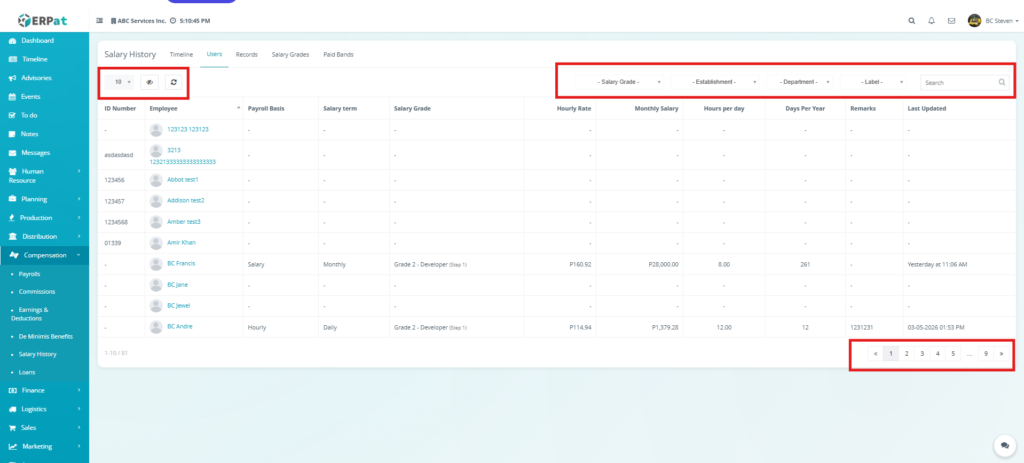This screenshot has width=1024, height=463.
Task: Switch to the Salary Grades tab
Action: [290, 54]
